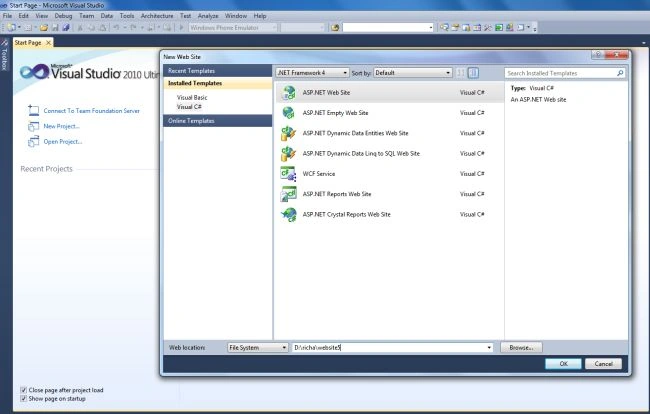650x414 pixels.
Task: Click the Crystal Reports Web Site icon
Action: (x=289, y=214)
